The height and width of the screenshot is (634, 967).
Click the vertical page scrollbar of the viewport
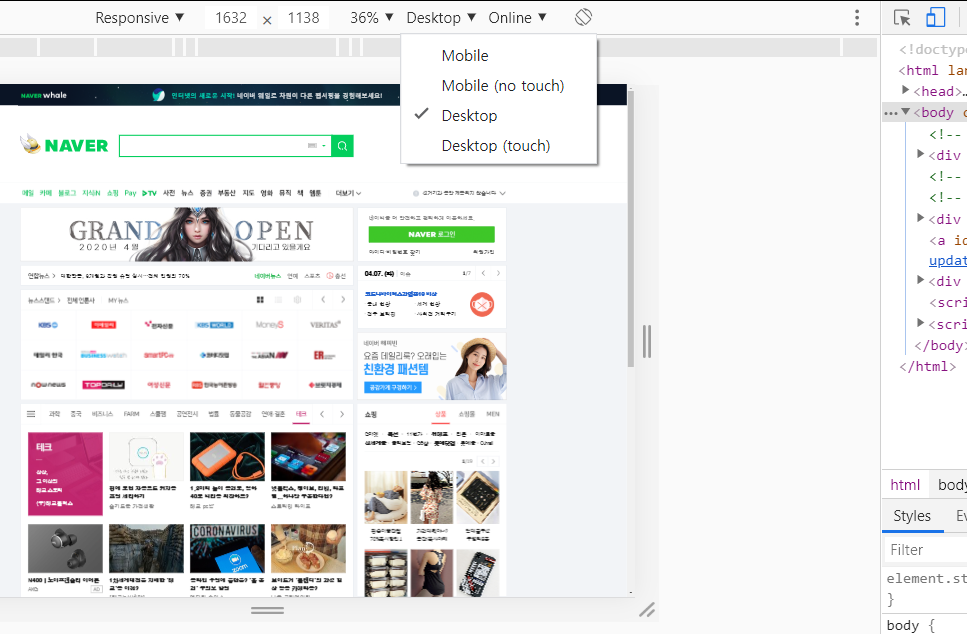coord(631,228)
